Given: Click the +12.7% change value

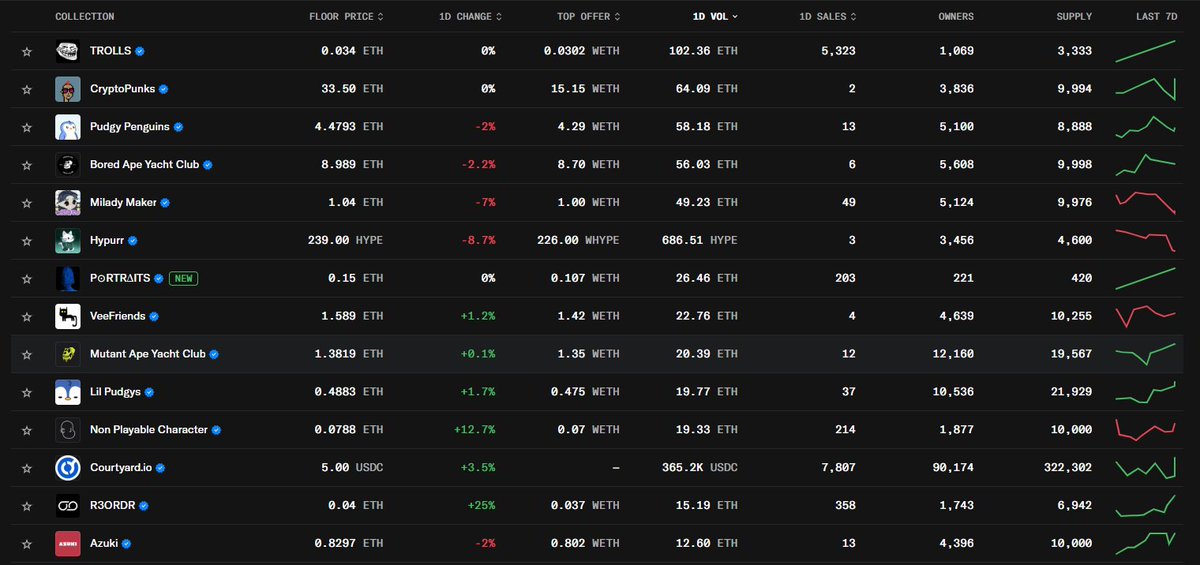Looking at the screenshot, I should pos(474,430).
